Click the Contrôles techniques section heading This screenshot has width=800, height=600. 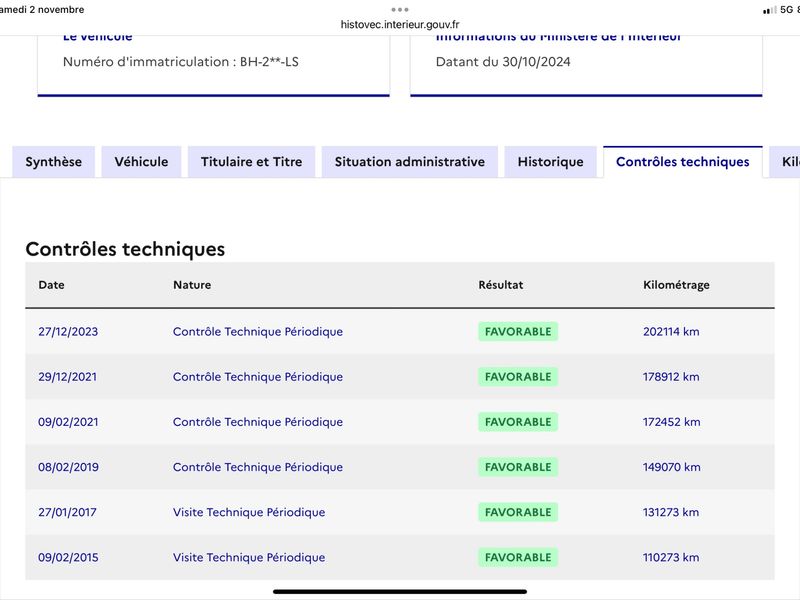click(x=125, y=249)
